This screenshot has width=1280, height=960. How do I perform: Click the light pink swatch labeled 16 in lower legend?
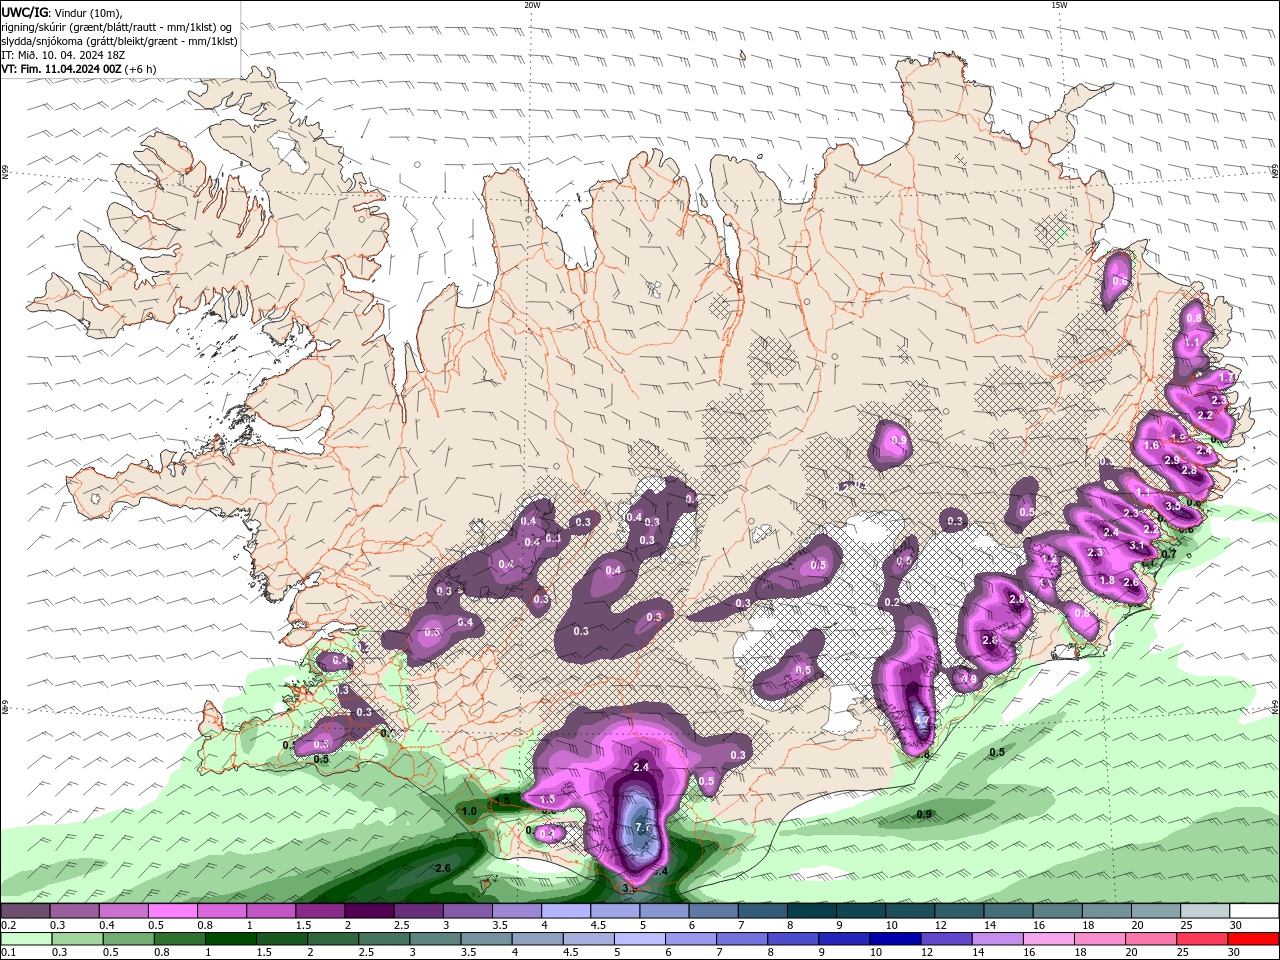(x=1048, y=939)
